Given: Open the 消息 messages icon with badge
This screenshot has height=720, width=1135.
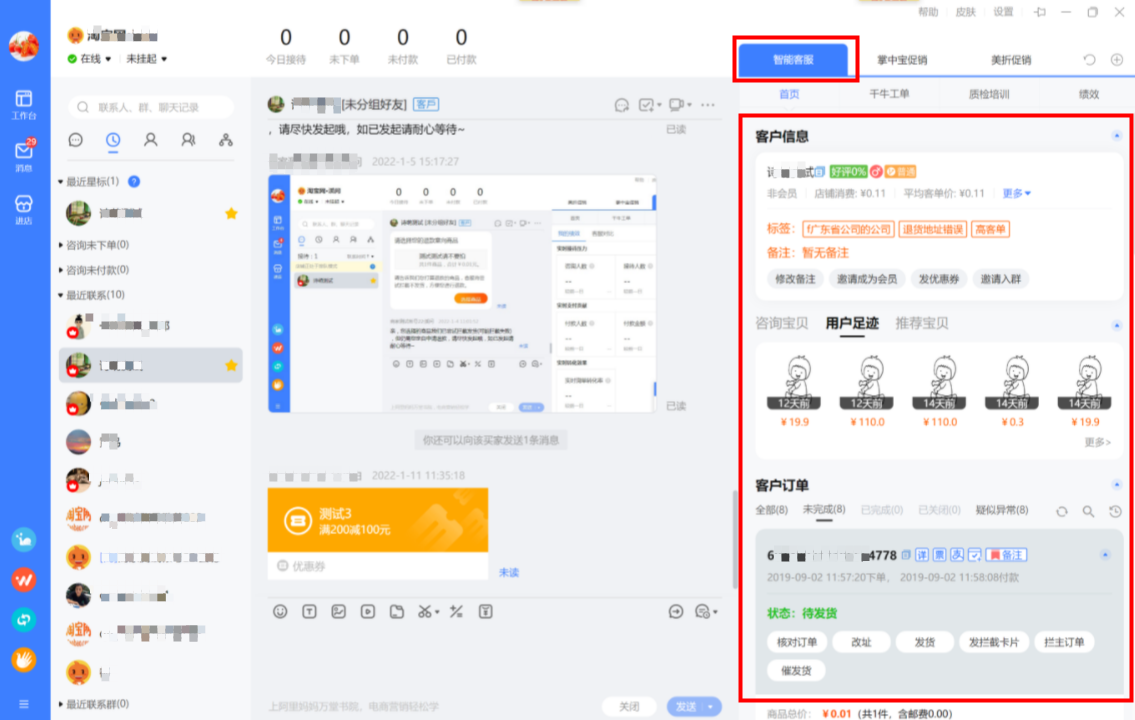Looking at the screenshot, I should (24, 154).
